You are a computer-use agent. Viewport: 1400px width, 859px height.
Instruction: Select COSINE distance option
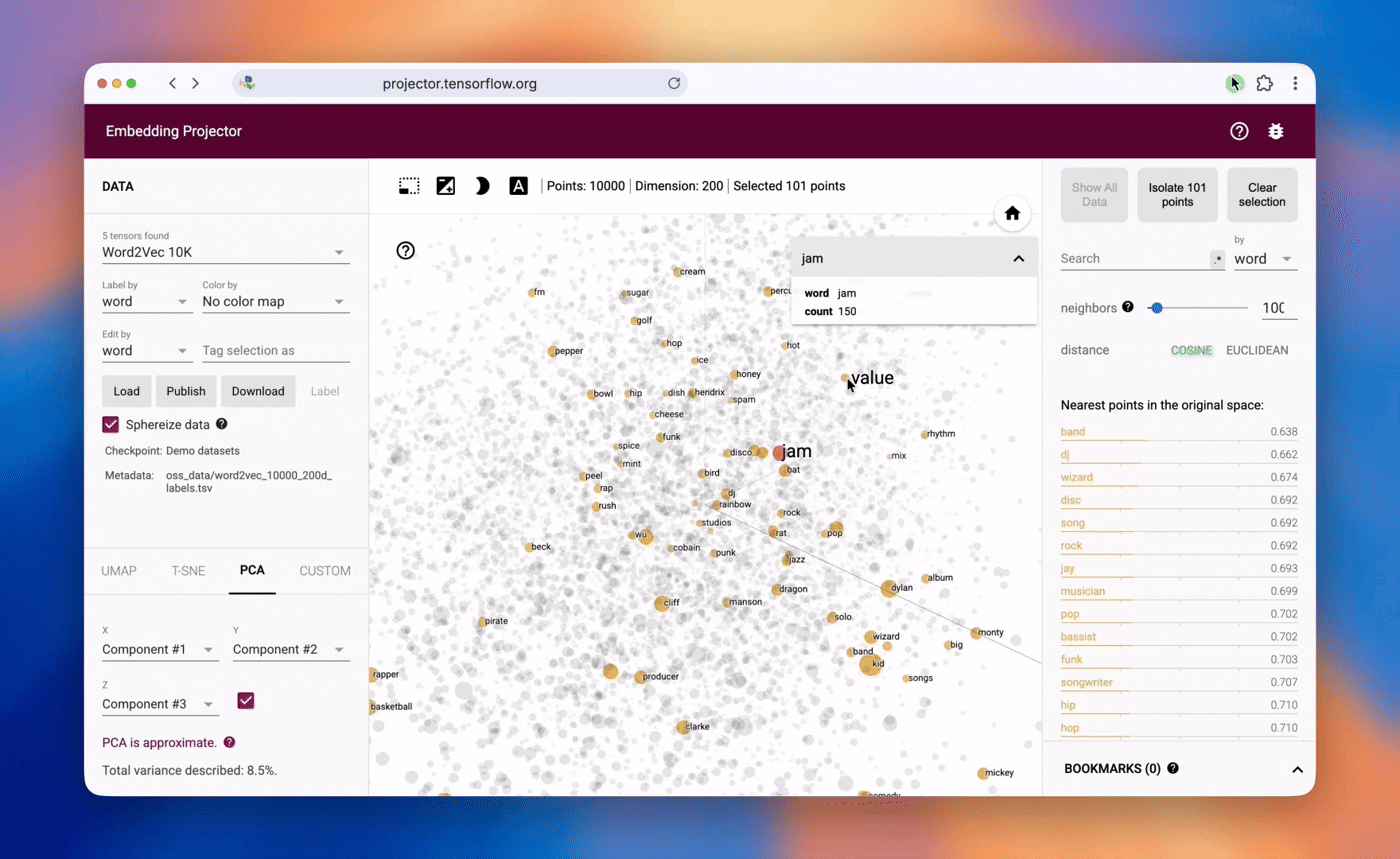(x=1192, y=350)
